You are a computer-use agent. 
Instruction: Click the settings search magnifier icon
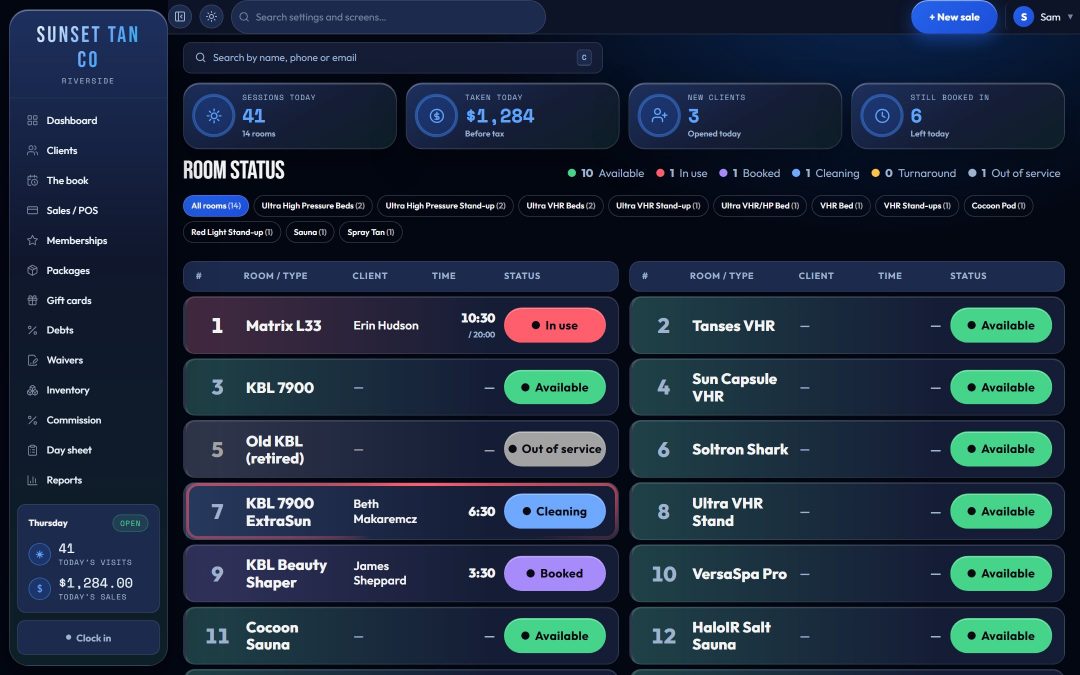click(244, 17)
